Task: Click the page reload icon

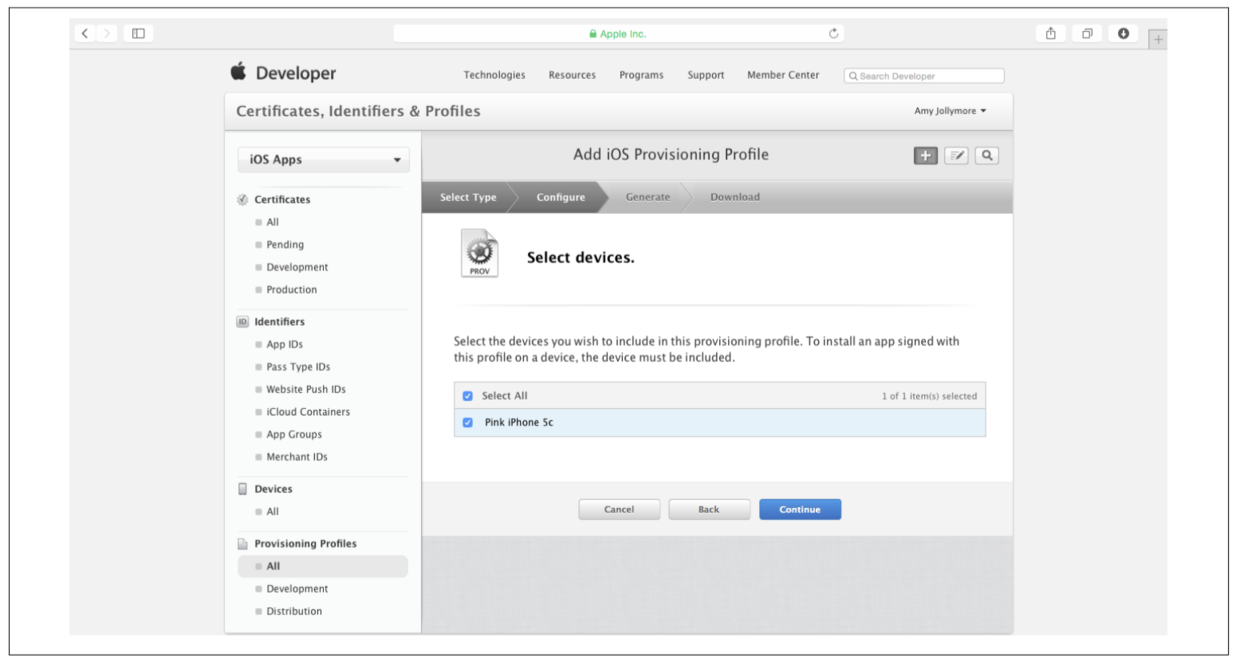Action: pyautogui.click(x=833, y=33)
